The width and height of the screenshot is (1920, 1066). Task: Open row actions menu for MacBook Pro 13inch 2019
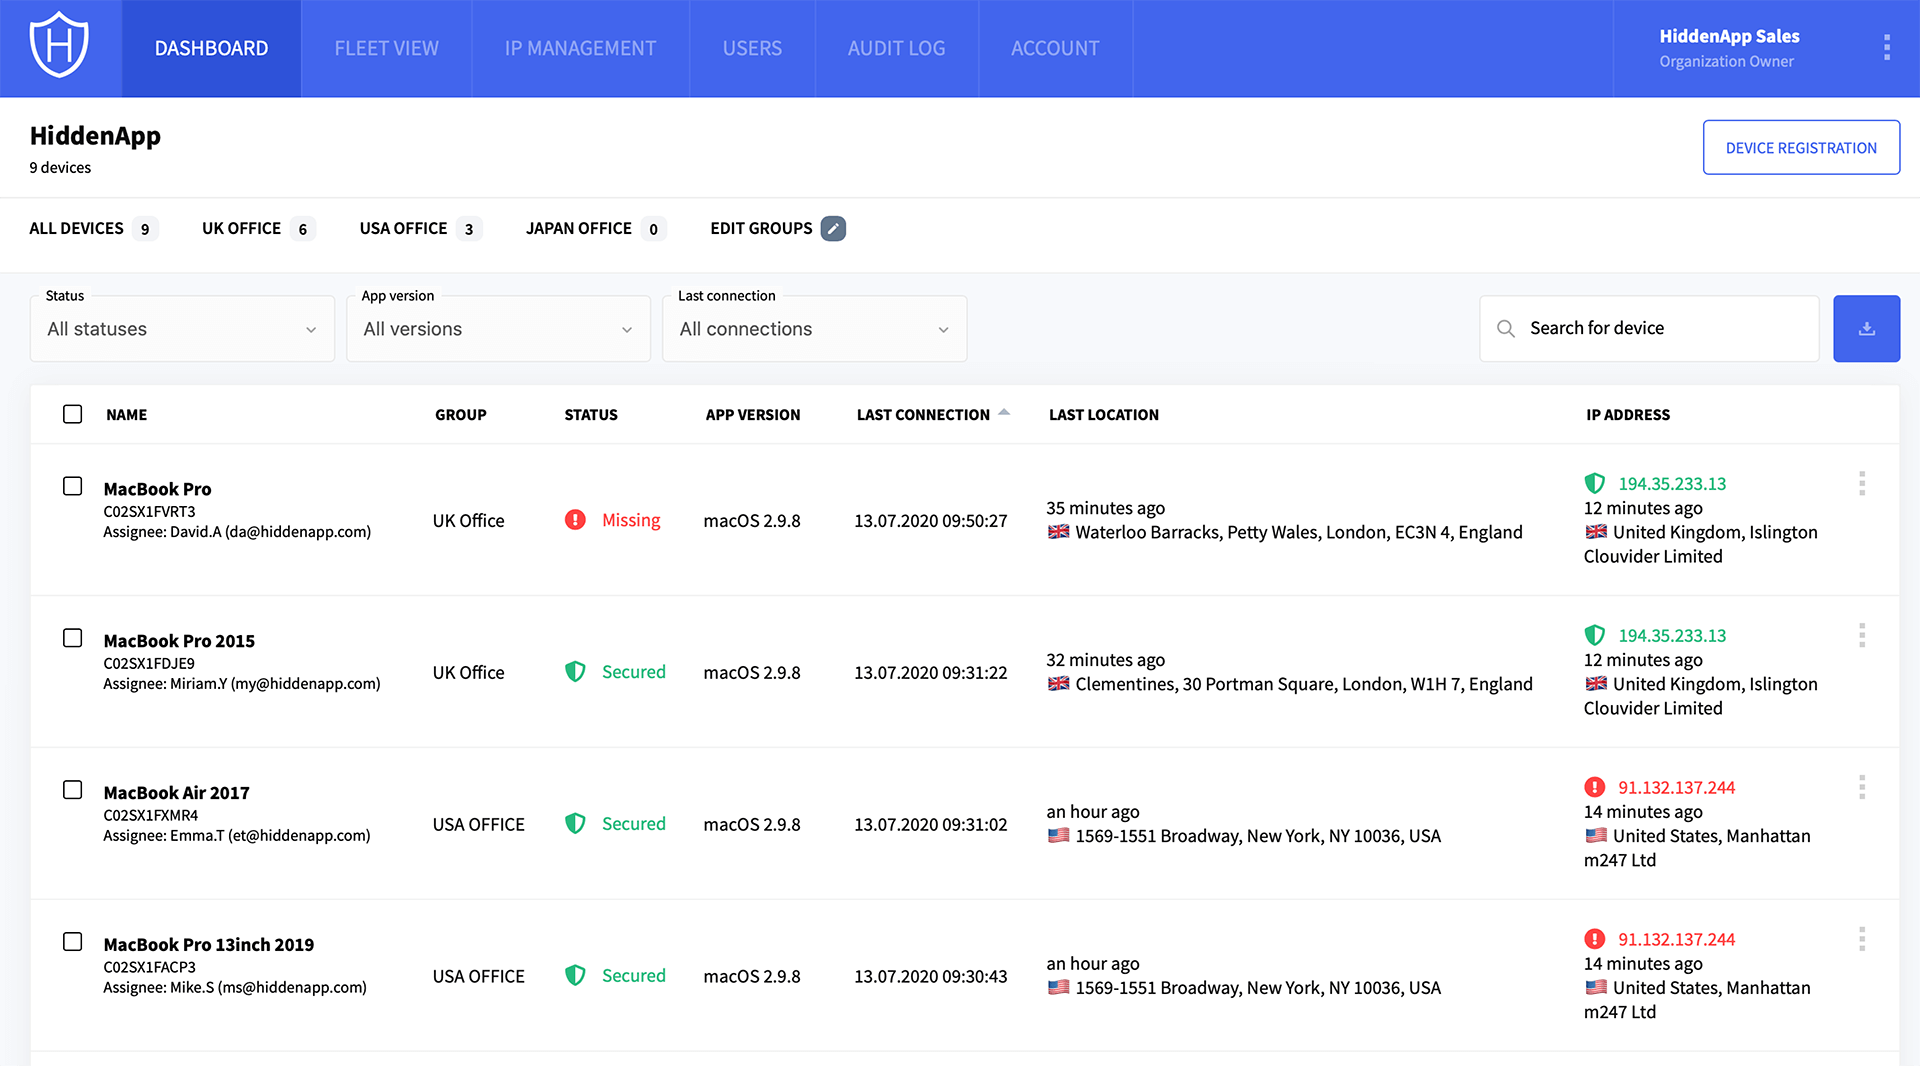(1862, 939)
